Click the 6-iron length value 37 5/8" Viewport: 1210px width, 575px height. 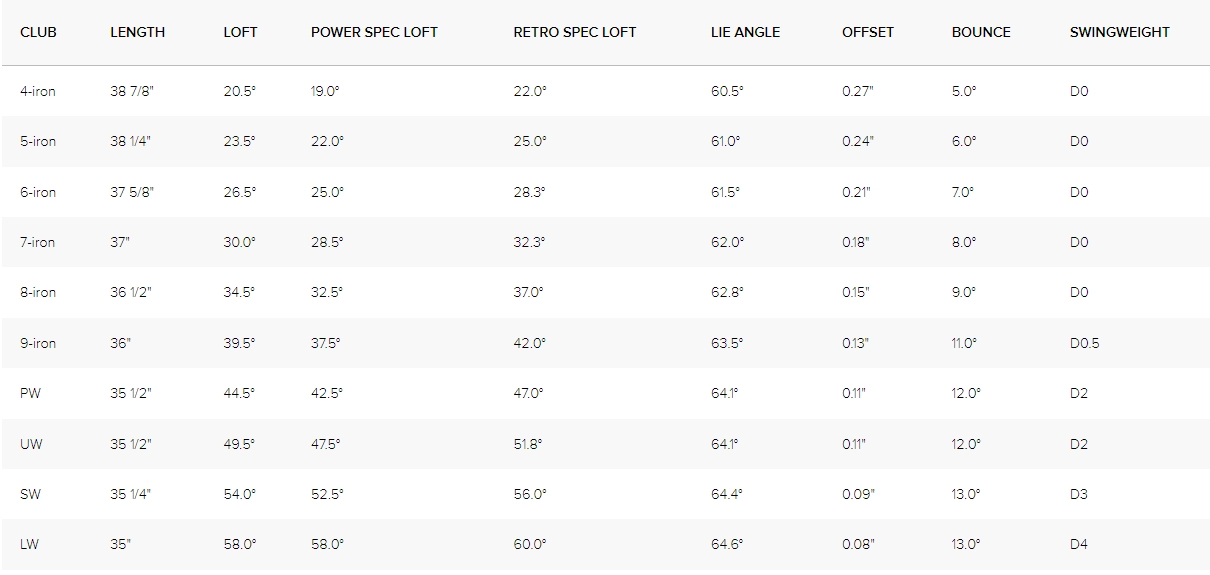(132, 192)
